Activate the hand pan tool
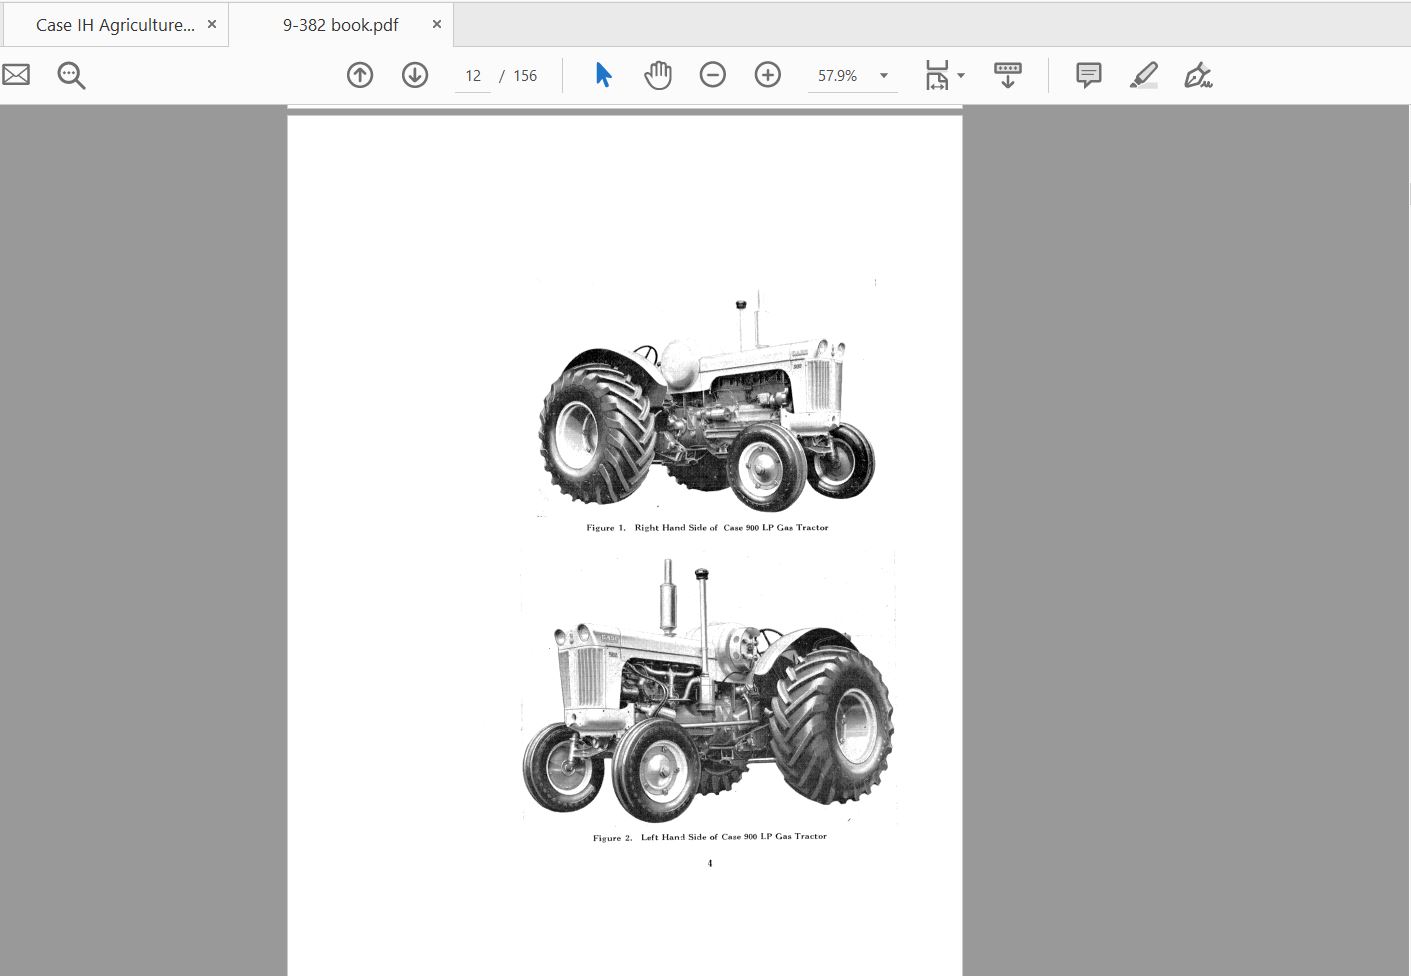 (658, 75)
